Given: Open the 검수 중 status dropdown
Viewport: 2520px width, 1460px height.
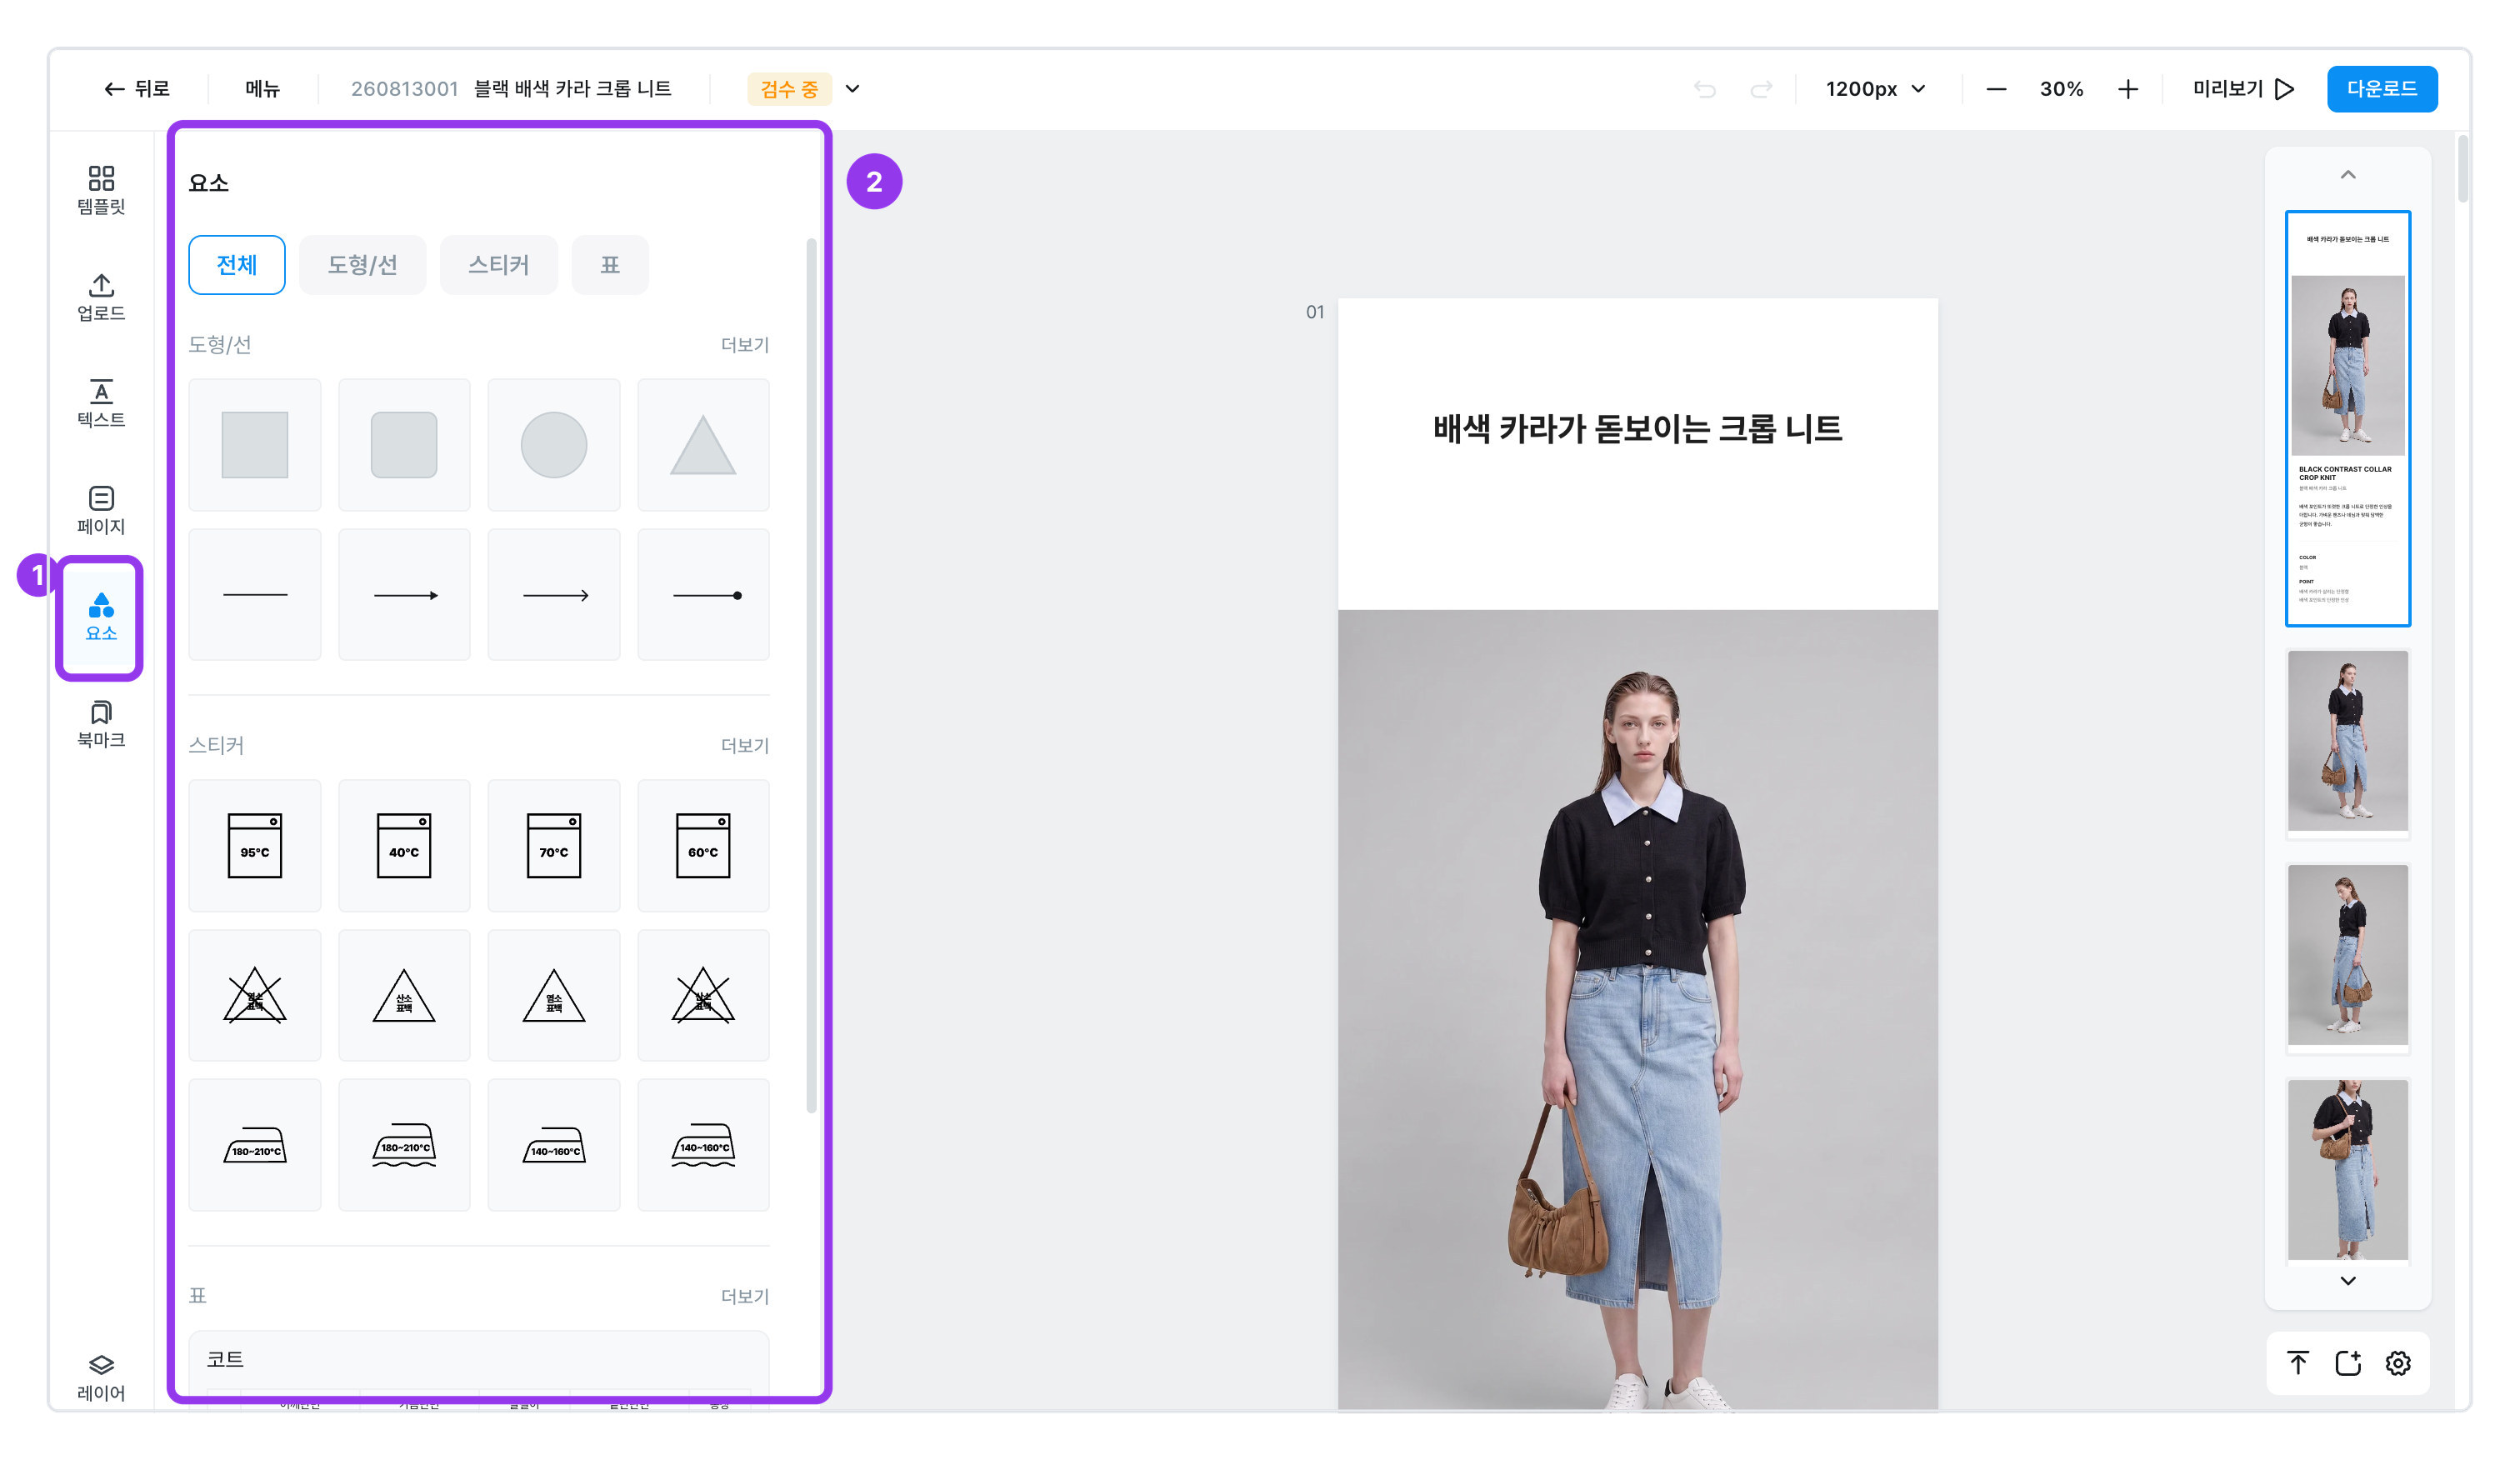Looking at the screenshot, I should pos(804,89).
